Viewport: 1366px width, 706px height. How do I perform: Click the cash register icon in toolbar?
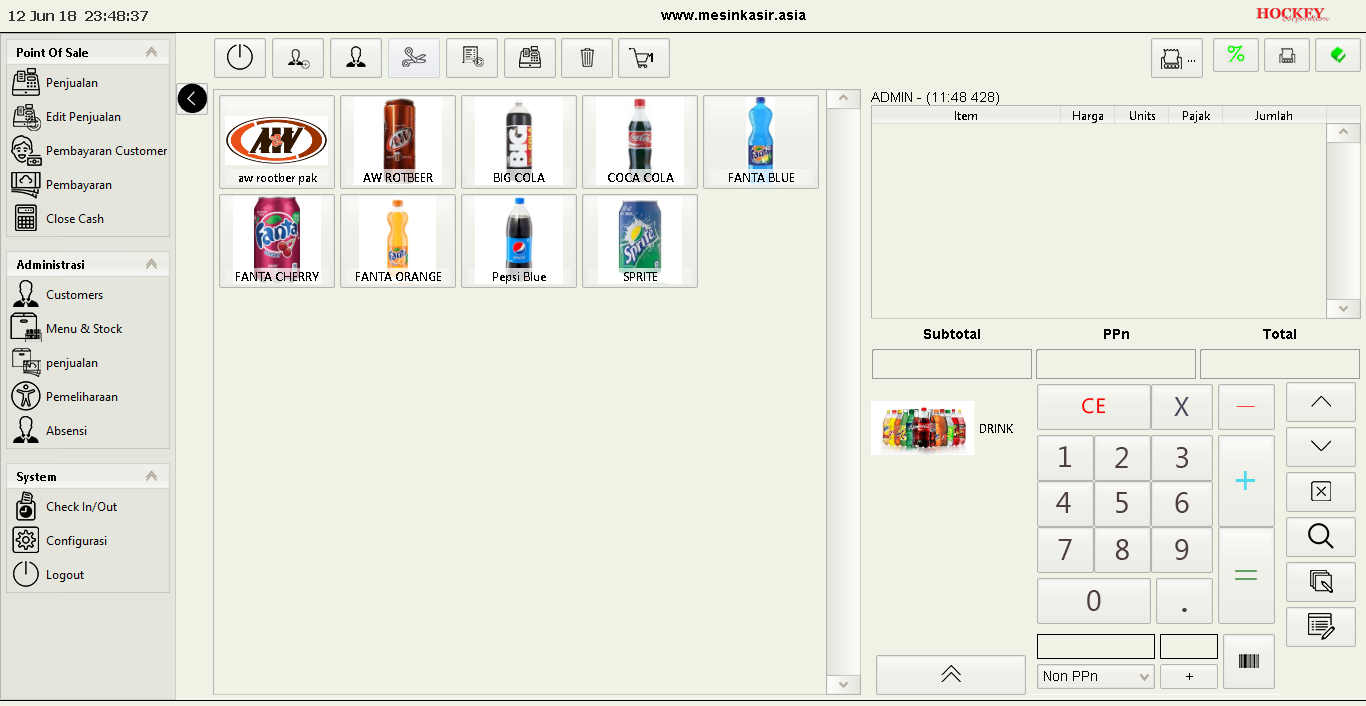[530, 58]
